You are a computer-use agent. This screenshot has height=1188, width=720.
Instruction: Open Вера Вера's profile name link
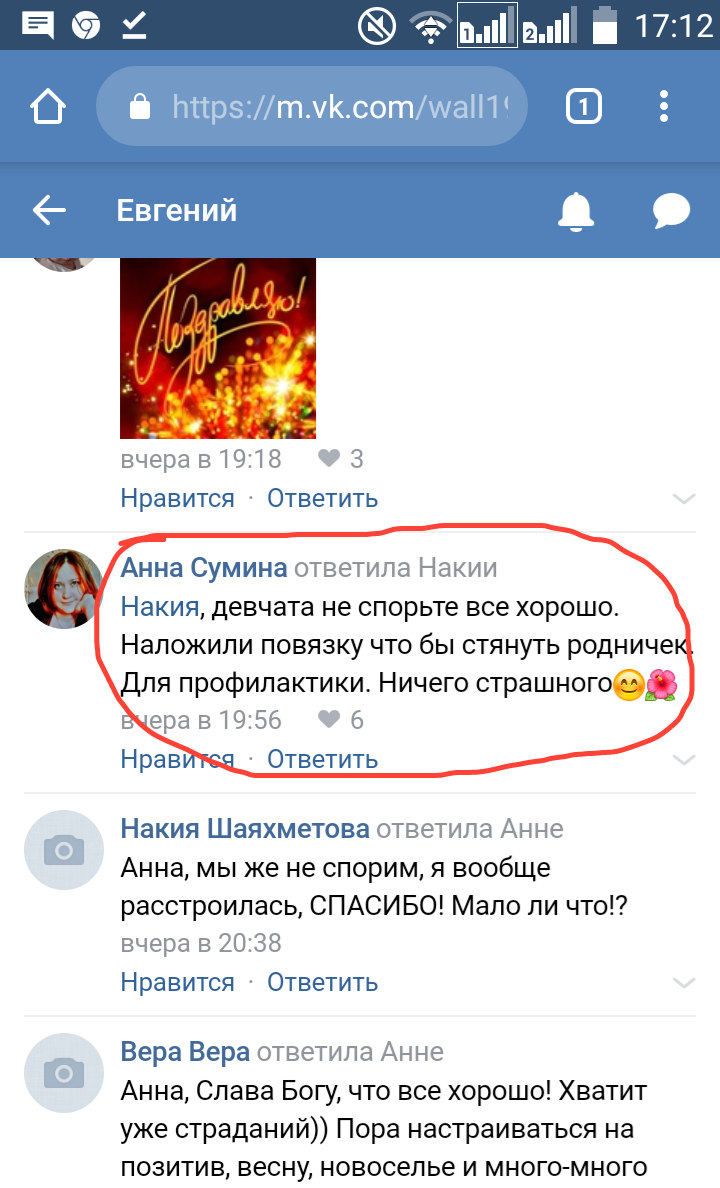click(185, 1052)
